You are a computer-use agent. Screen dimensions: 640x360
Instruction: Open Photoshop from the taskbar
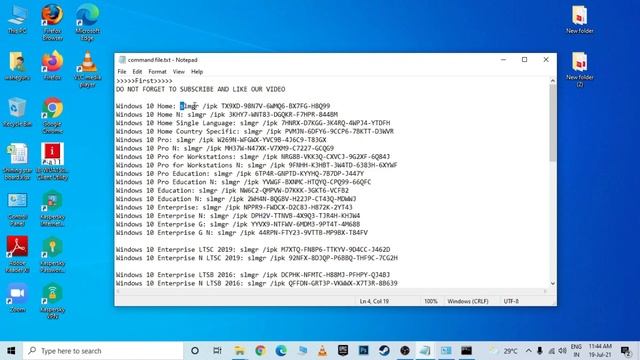tap(363, 351)
